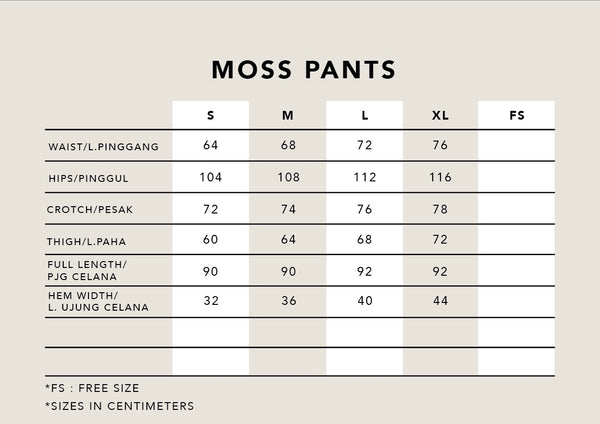
Task: Select the FULL LENGTH/PJG CELANA row label
Action: click(89, 271)
